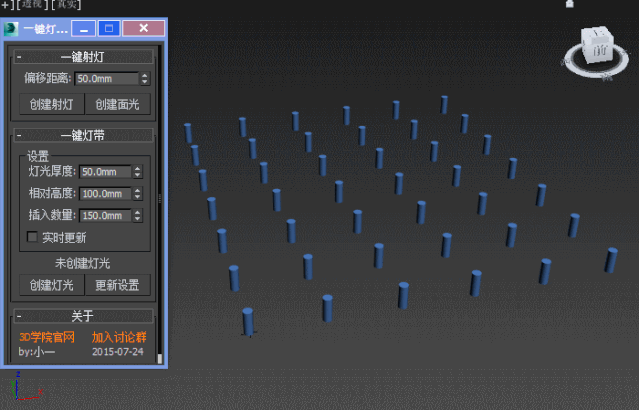Minimize the 一键灯 plugin window

pos(84,29)
